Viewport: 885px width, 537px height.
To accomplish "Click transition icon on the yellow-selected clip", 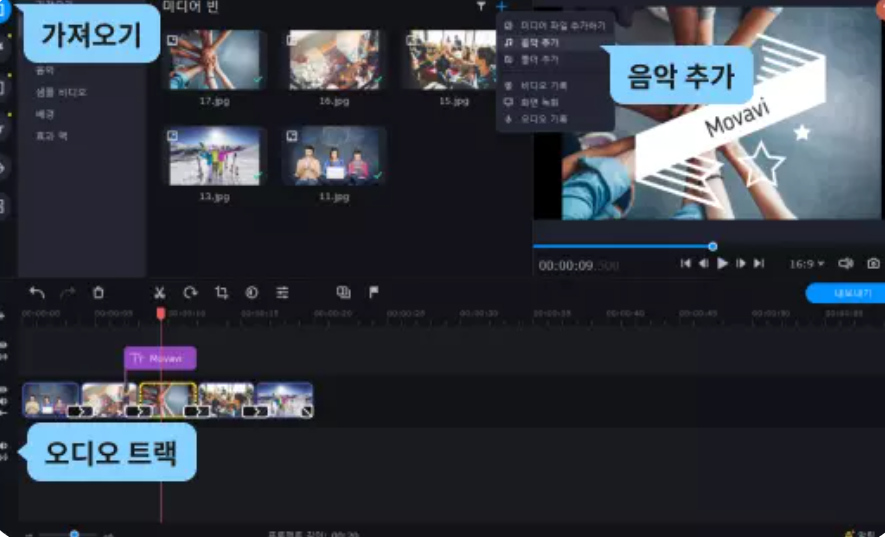I will click(x=197, y=411).
